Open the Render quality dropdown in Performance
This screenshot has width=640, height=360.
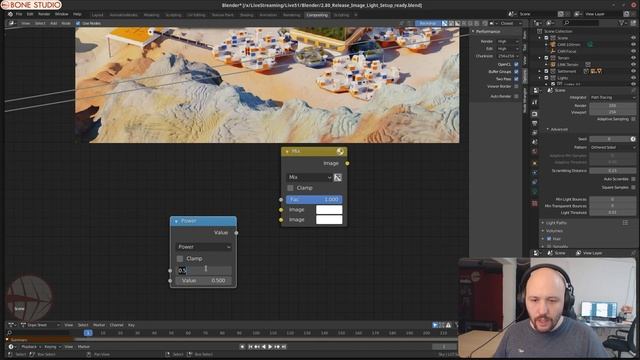[507, 42]
